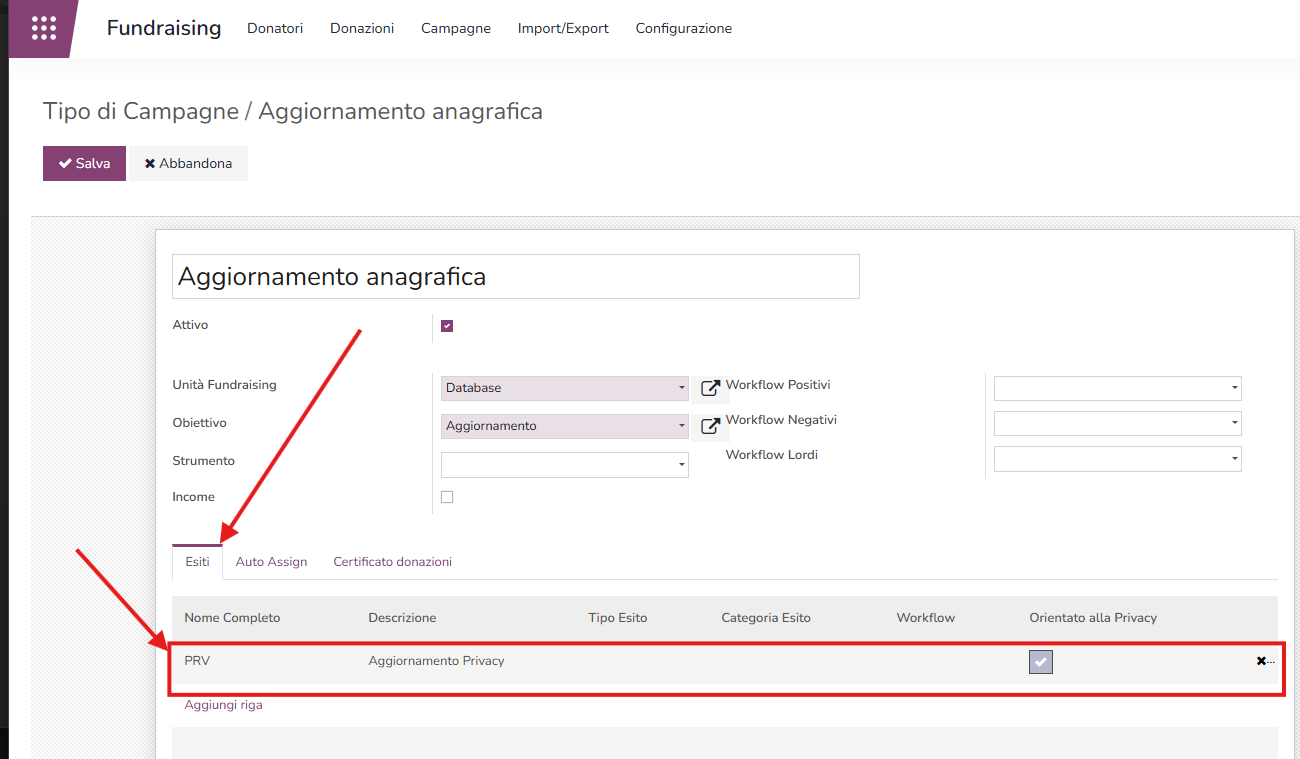Toggle Orientato alla Privacy for PRV row

(1041, 661)
